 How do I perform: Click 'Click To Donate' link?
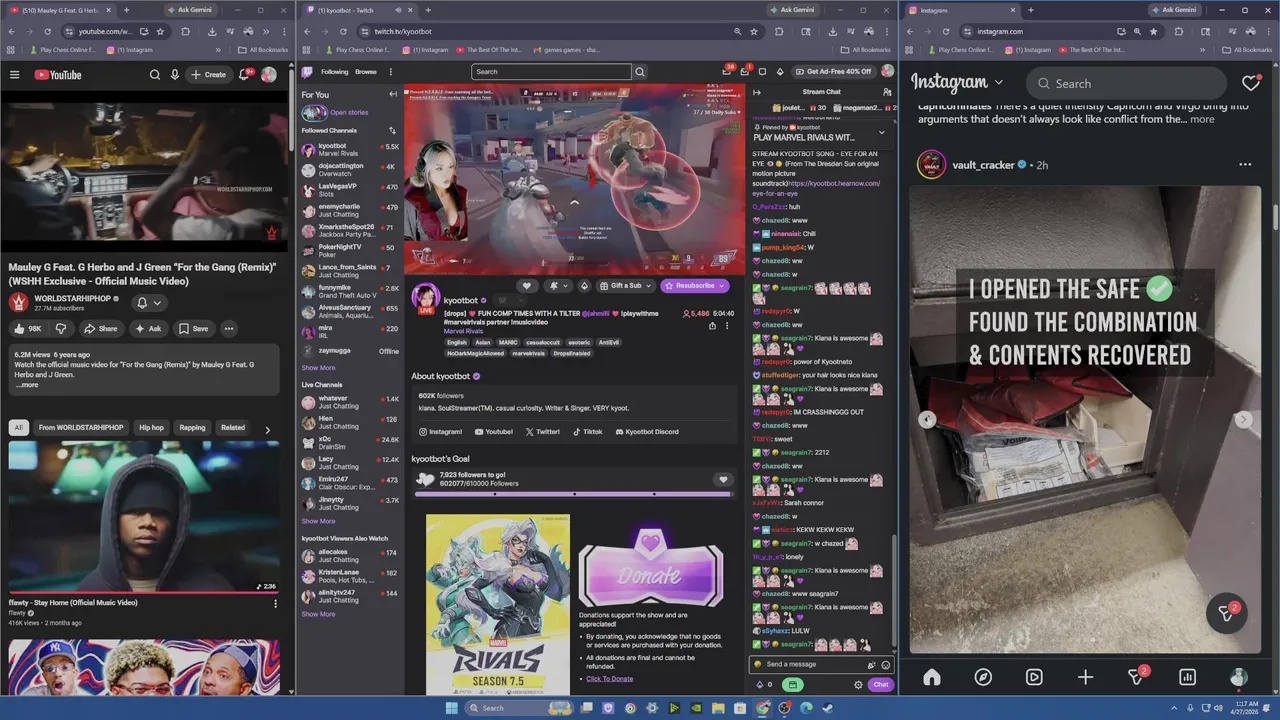(x=609, y=679)
